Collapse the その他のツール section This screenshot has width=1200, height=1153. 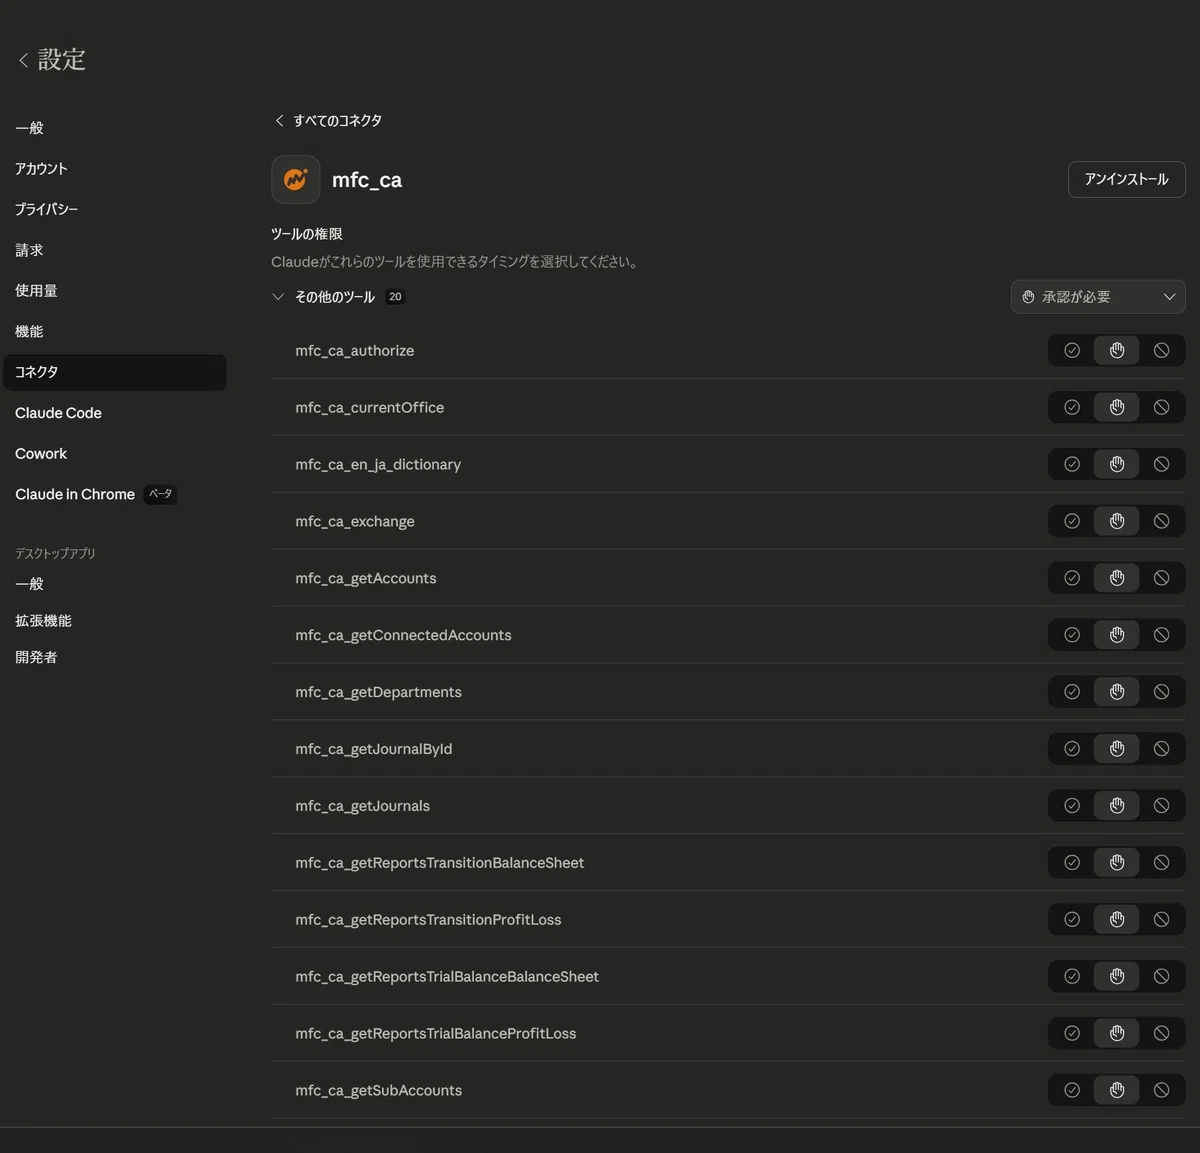[278, 297]
